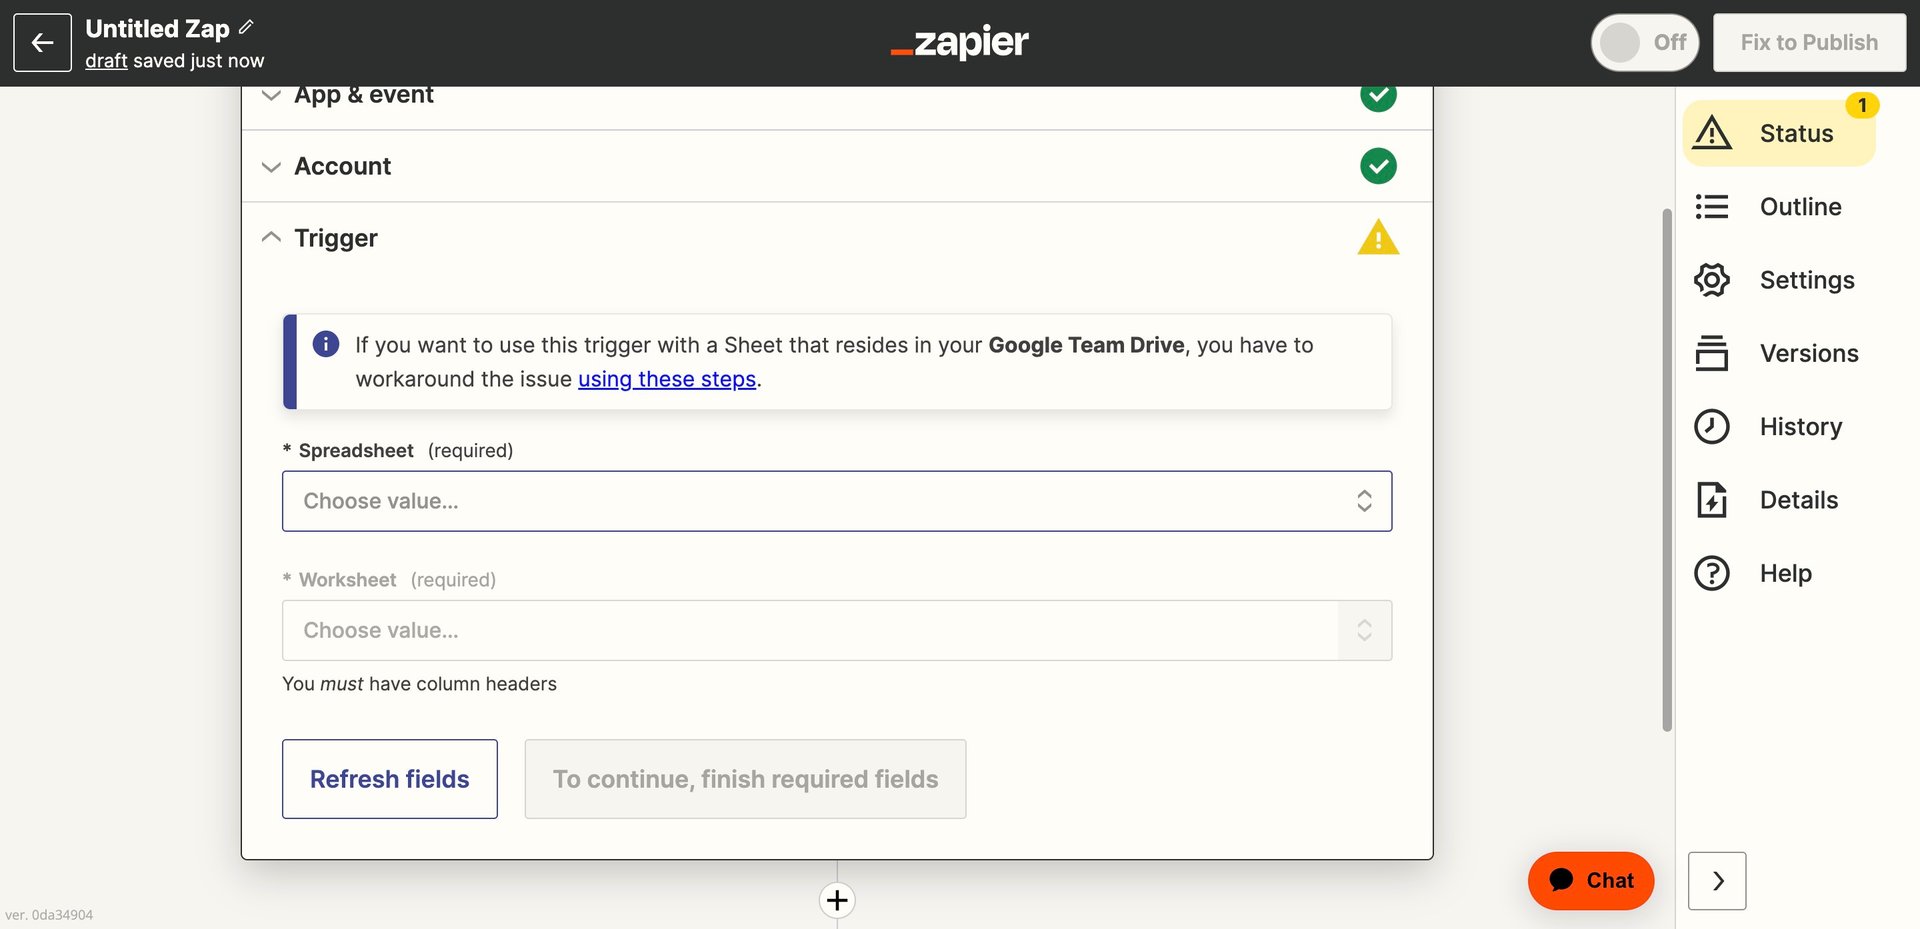Click the Trigger yellow warning icon

(x=1378, y=238)
